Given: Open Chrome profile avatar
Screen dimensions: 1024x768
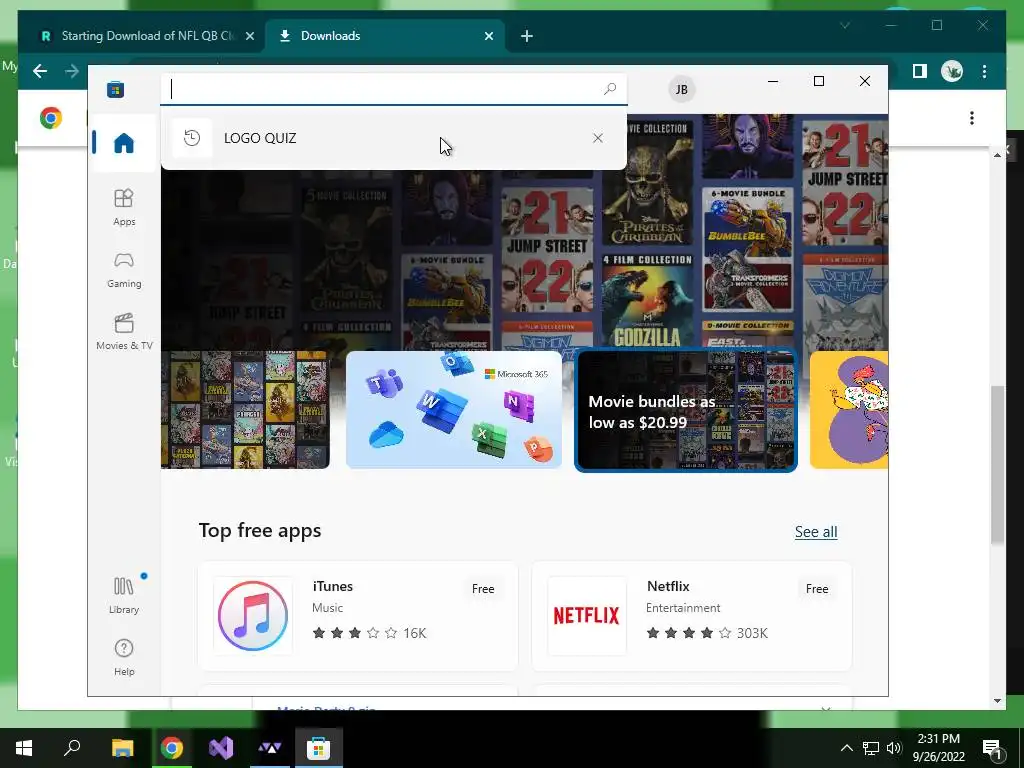Looking at the screenshot, I should coord(952,71).
